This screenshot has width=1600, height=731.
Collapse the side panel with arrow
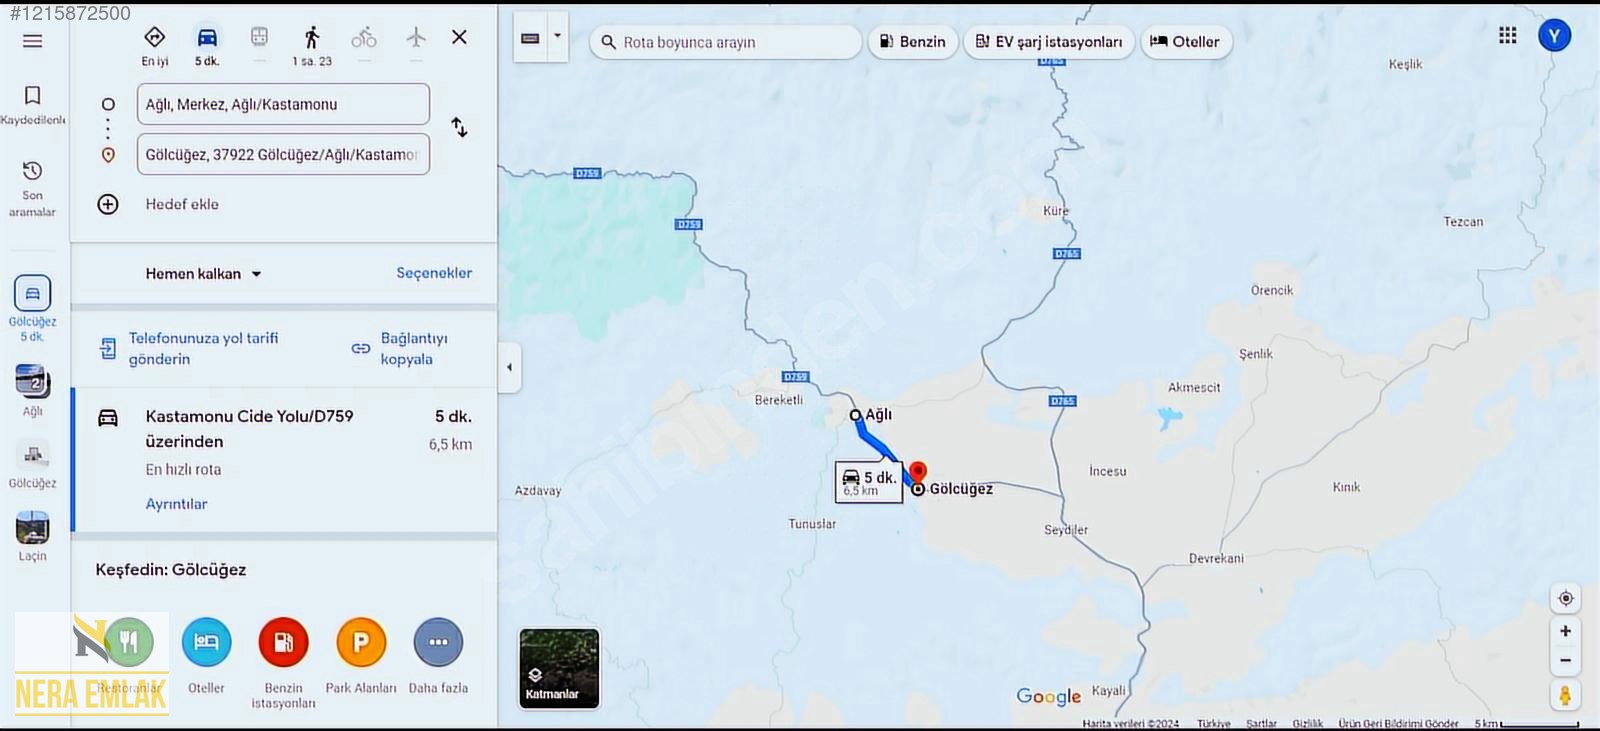pyautogui.click(x=509, y=367)
